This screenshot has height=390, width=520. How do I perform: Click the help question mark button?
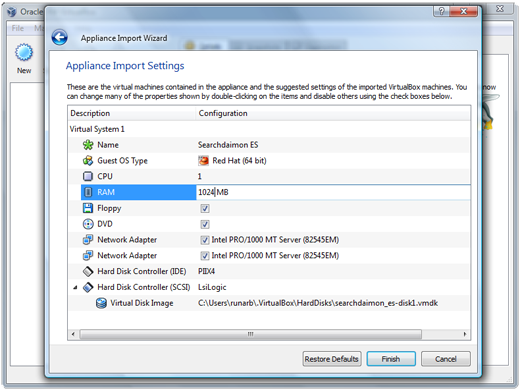tap(441, 11)
